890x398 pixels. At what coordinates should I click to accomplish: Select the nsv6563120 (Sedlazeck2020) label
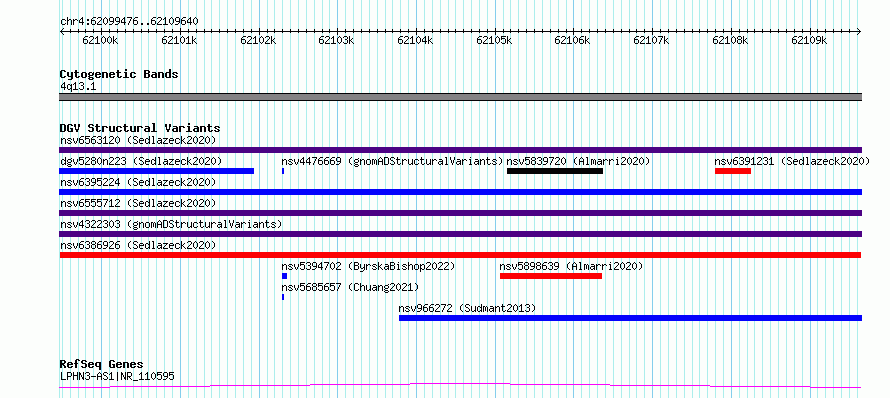tap(138, 140)
